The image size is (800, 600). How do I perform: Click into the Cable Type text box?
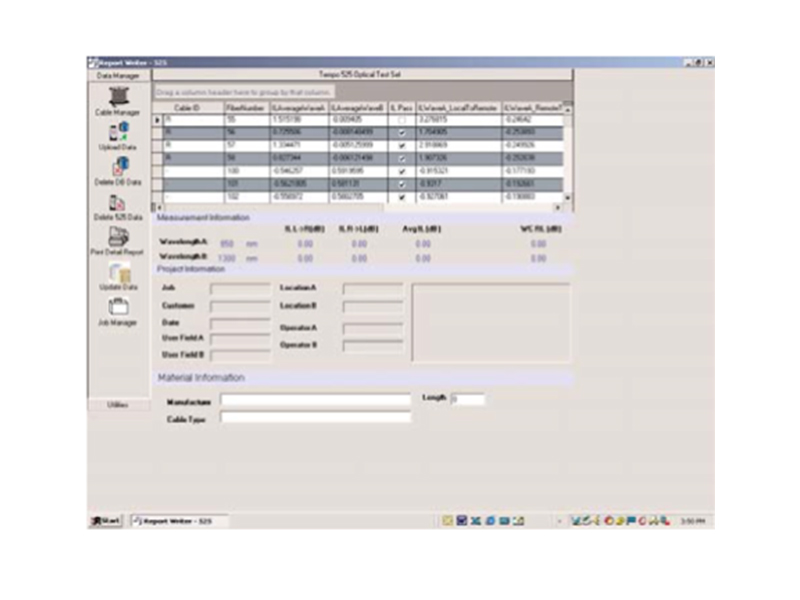click(x=315, y=417)
